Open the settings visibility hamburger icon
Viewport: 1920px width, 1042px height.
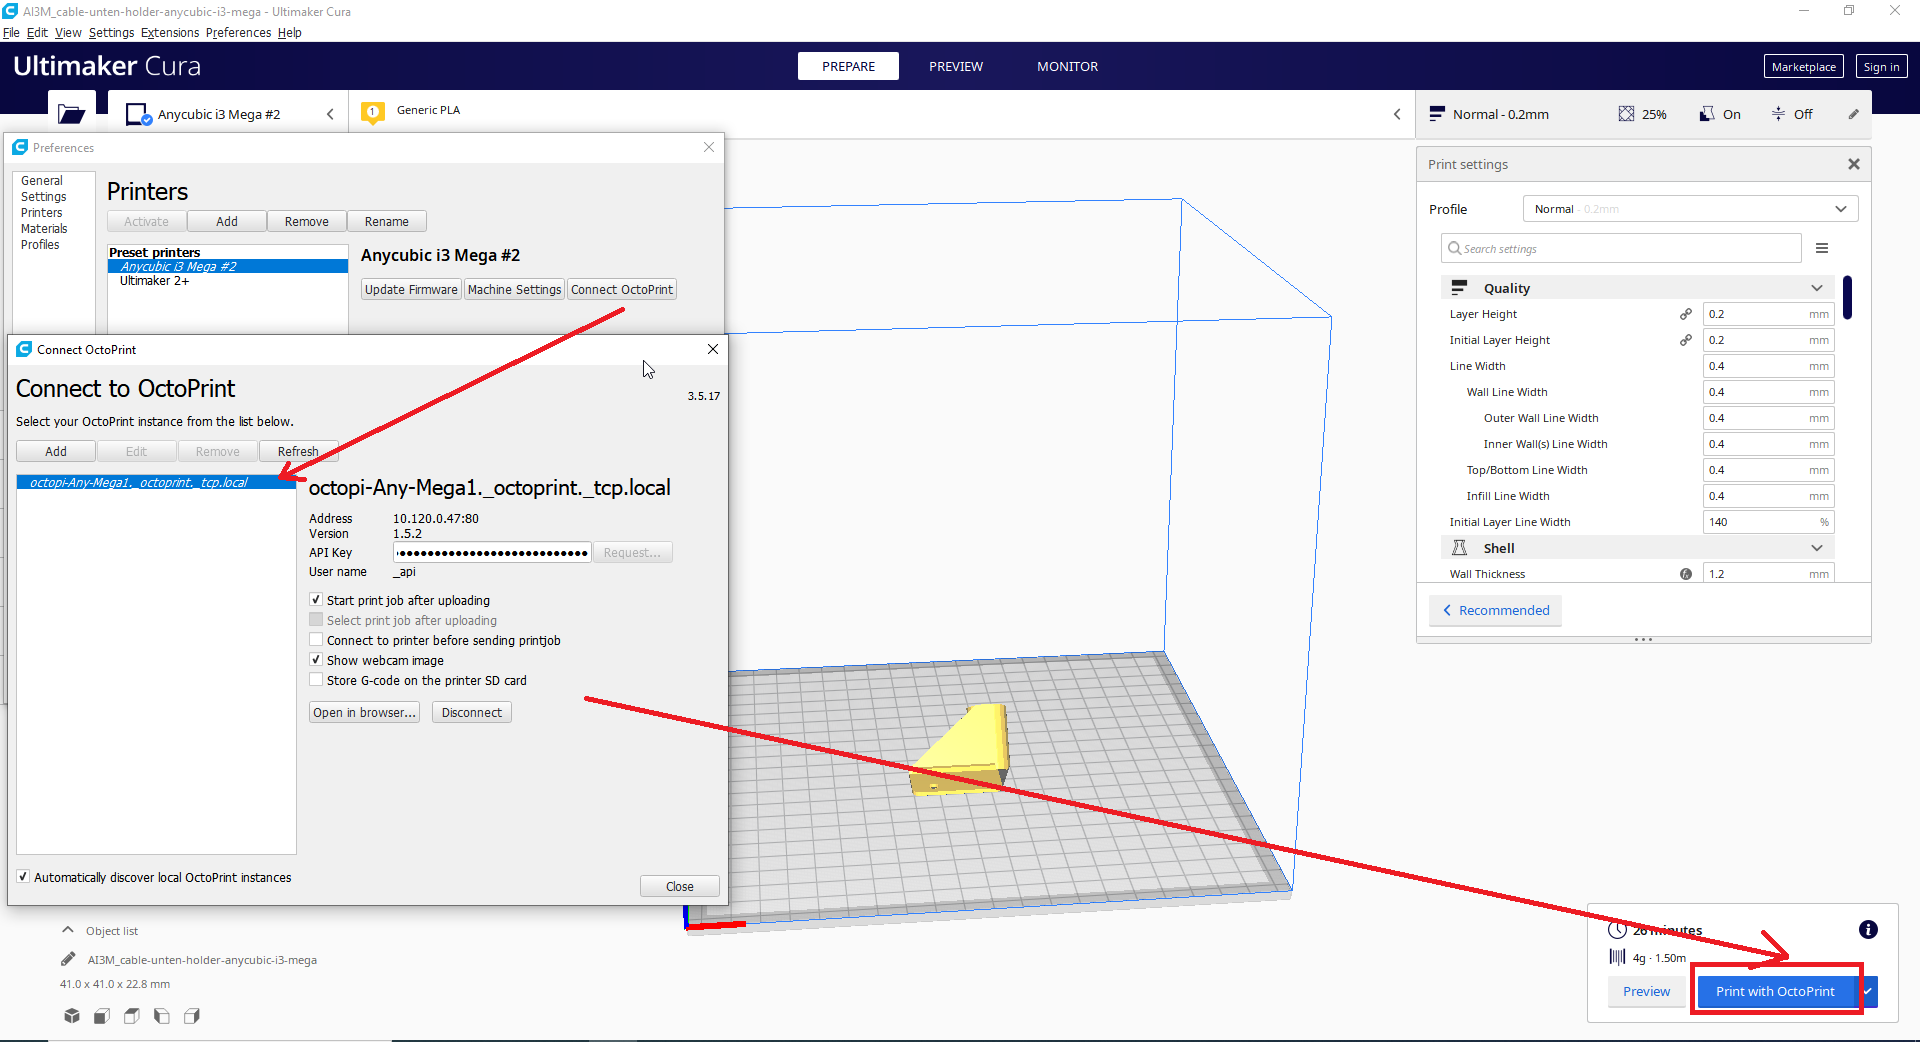pyautogui.click(x=1822, y=247)
